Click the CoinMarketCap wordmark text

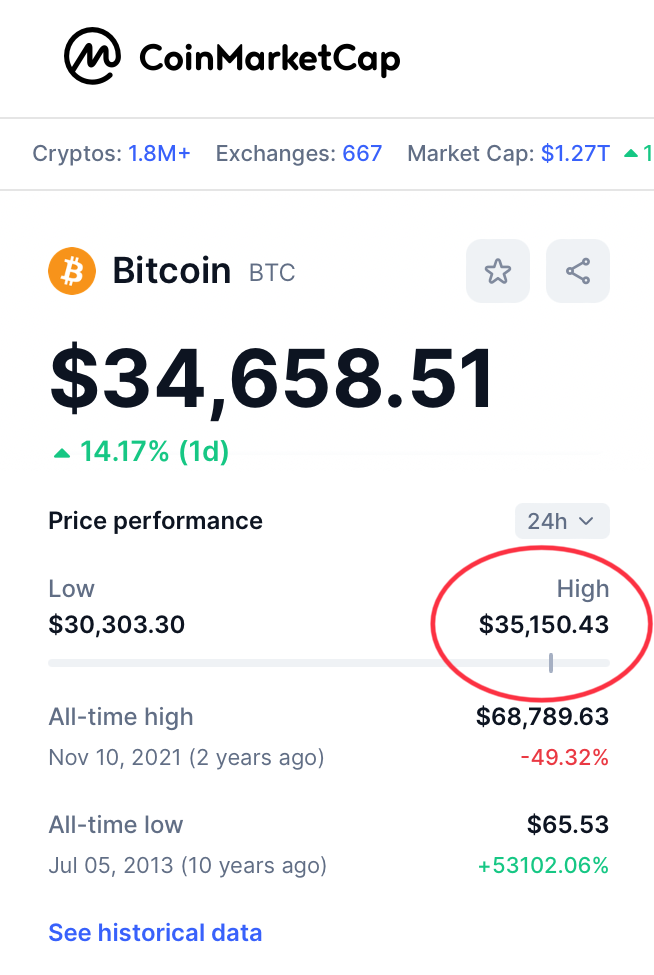pyautogui.click(x=269, y=59)
